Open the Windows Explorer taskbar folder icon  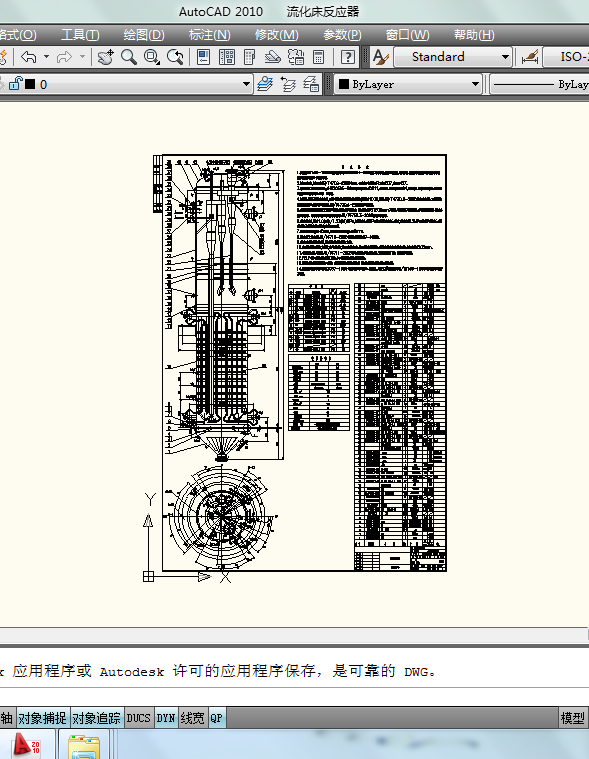(x=84, y=746)
